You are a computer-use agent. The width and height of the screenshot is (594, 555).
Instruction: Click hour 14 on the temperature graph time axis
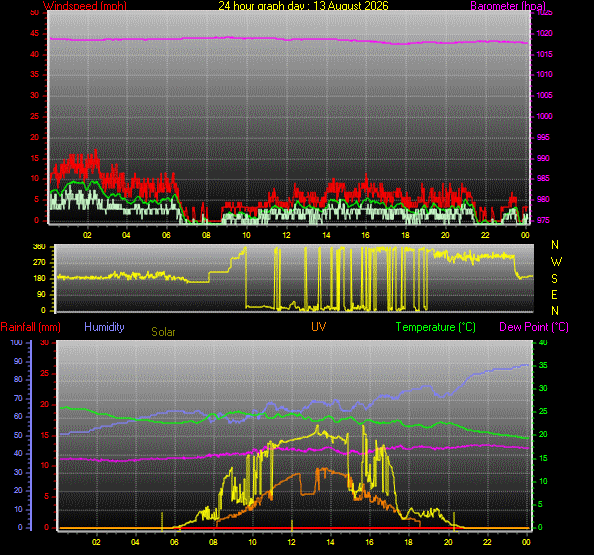[330, 542]
